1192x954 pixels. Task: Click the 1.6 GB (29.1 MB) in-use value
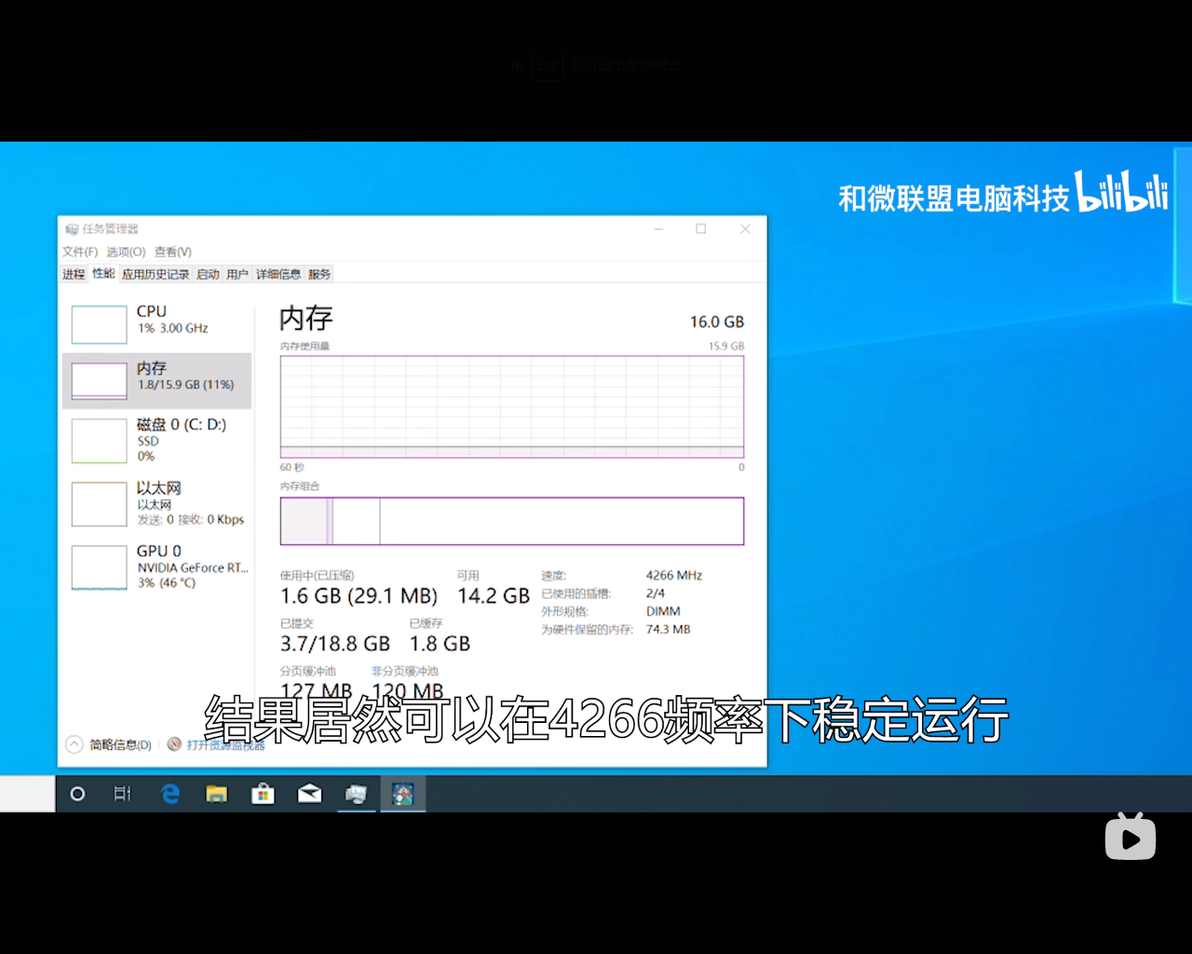tap(359, 596)
